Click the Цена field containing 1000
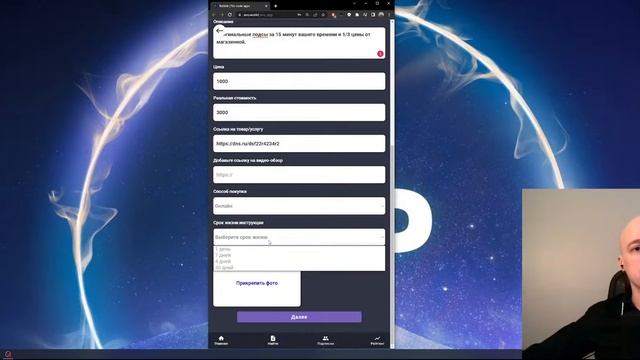 299,81
